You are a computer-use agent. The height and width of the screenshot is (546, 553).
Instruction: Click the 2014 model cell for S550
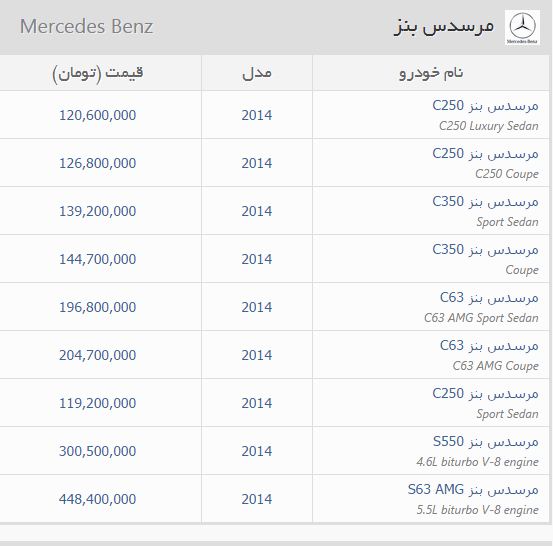(x=257, y=451)
